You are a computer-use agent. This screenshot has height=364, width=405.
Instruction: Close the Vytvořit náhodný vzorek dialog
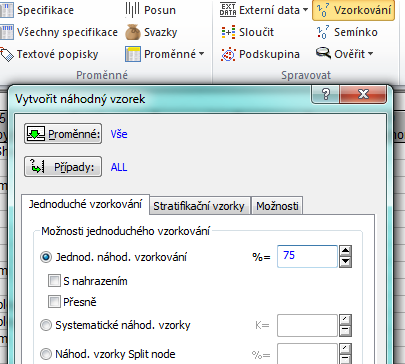point(363,94)
